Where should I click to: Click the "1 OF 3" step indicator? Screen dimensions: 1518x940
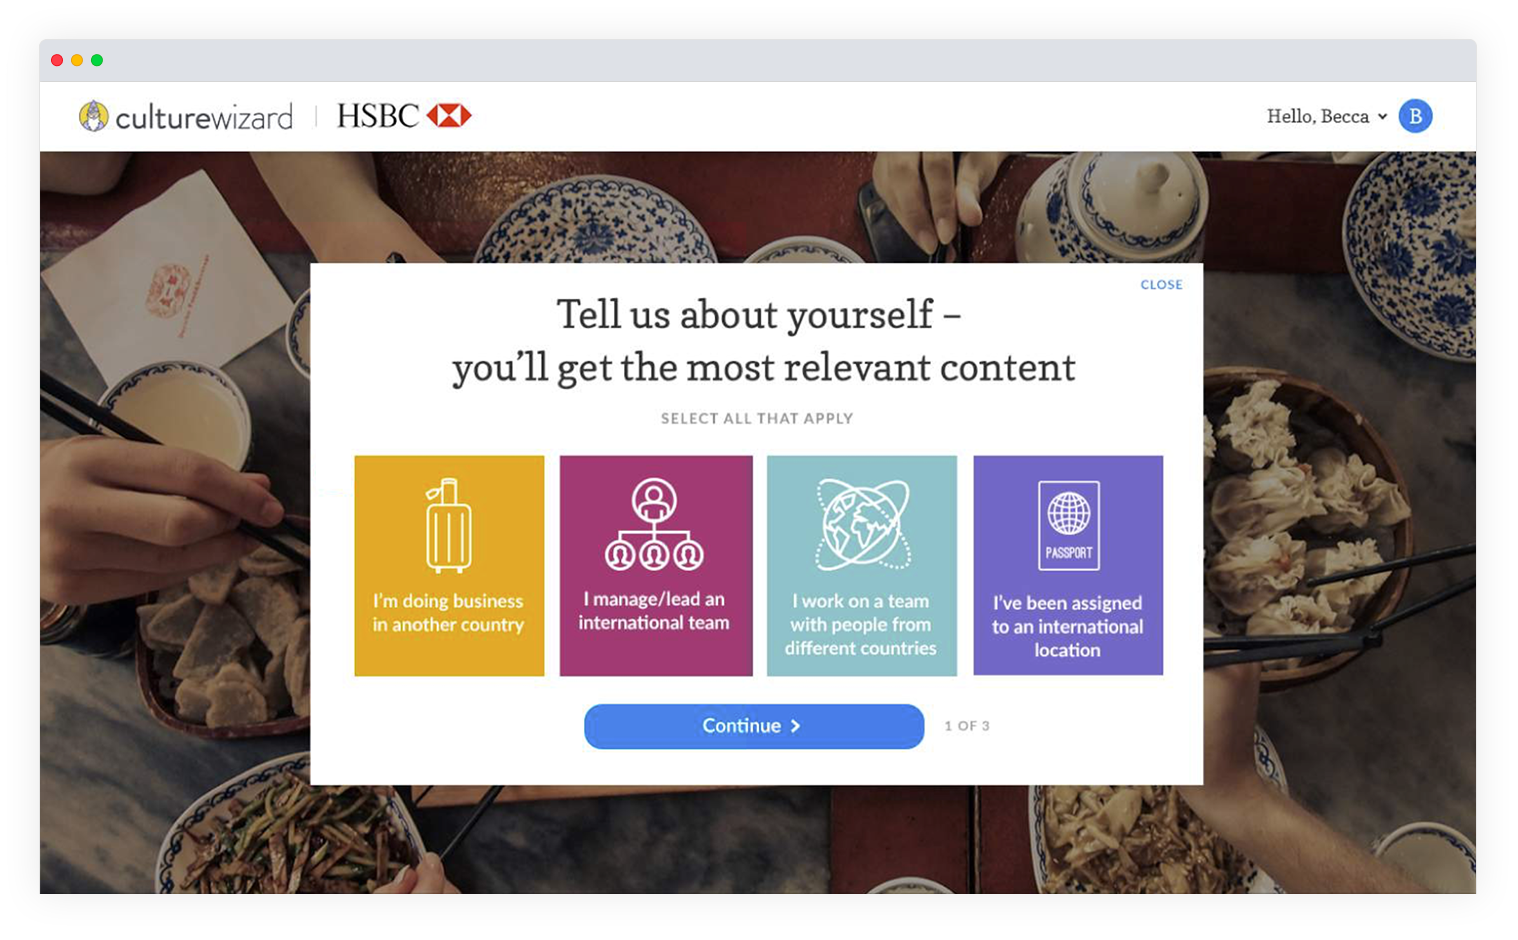pos(967,726)
